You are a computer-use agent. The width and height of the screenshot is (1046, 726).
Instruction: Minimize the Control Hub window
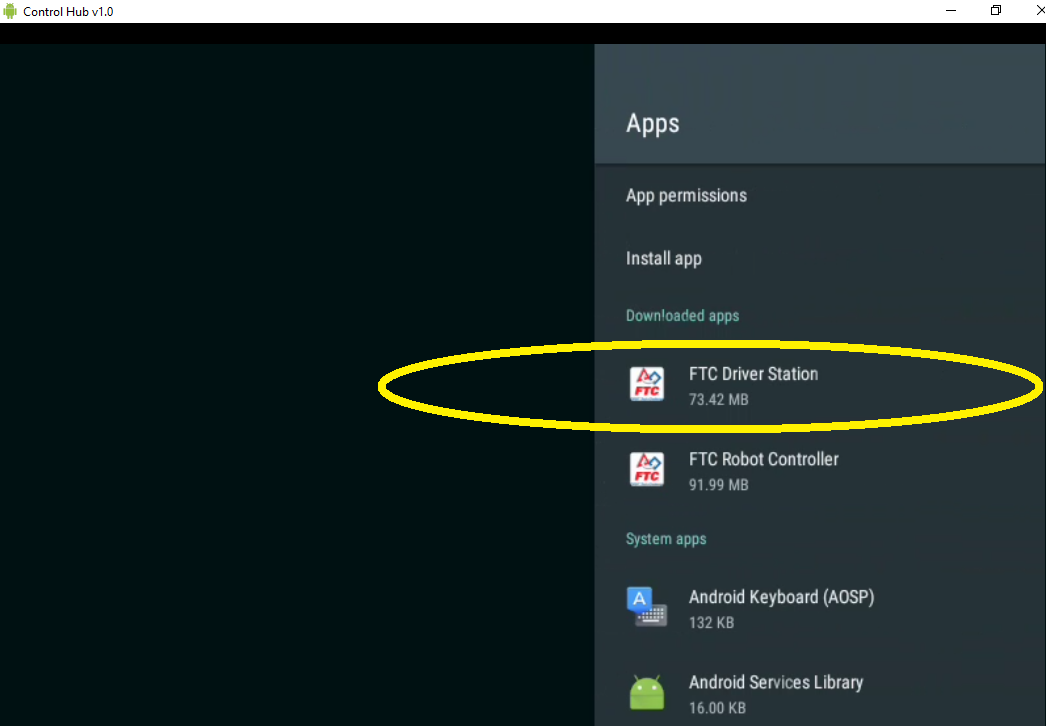click(x=951, y=11)
